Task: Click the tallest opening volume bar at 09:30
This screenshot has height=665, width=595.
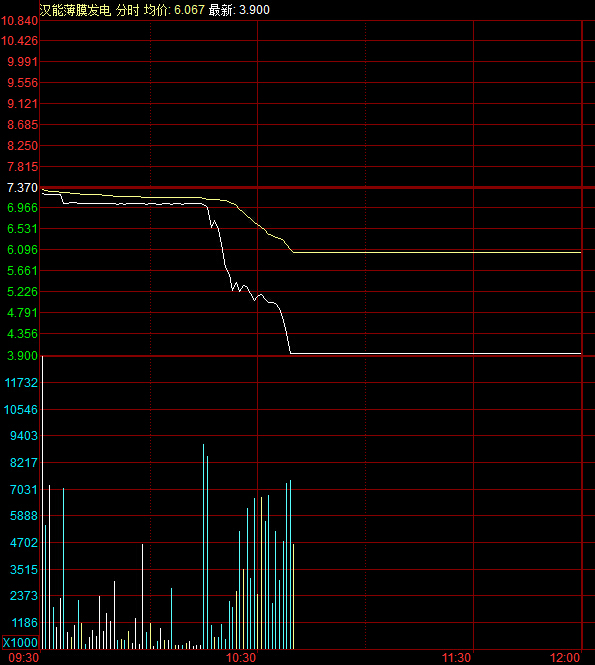Action: point(42,503)
